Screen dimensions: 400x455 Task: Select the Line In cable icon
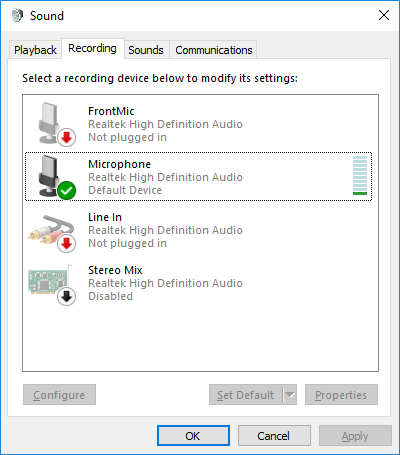pyautogui.click(x=51, y=229)
